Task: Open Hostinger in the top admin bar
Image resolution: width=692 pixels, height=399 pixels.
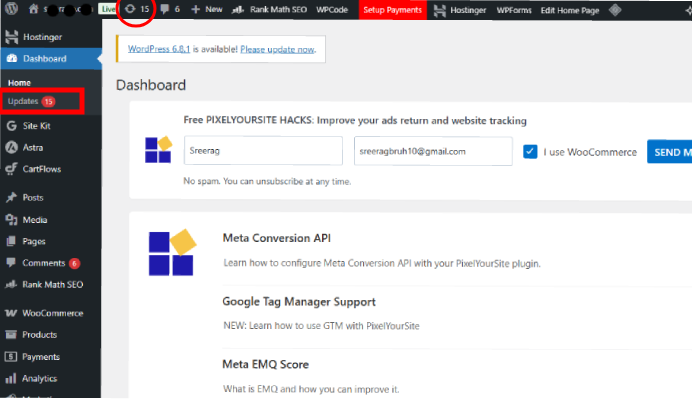Action: [x=460, y=10]
